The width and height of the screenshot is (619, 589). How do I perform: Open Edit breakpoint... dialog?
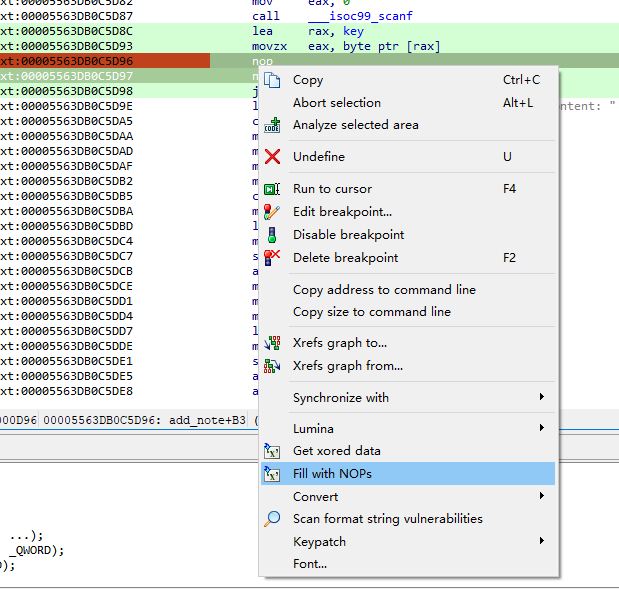(x=408, y=212)
